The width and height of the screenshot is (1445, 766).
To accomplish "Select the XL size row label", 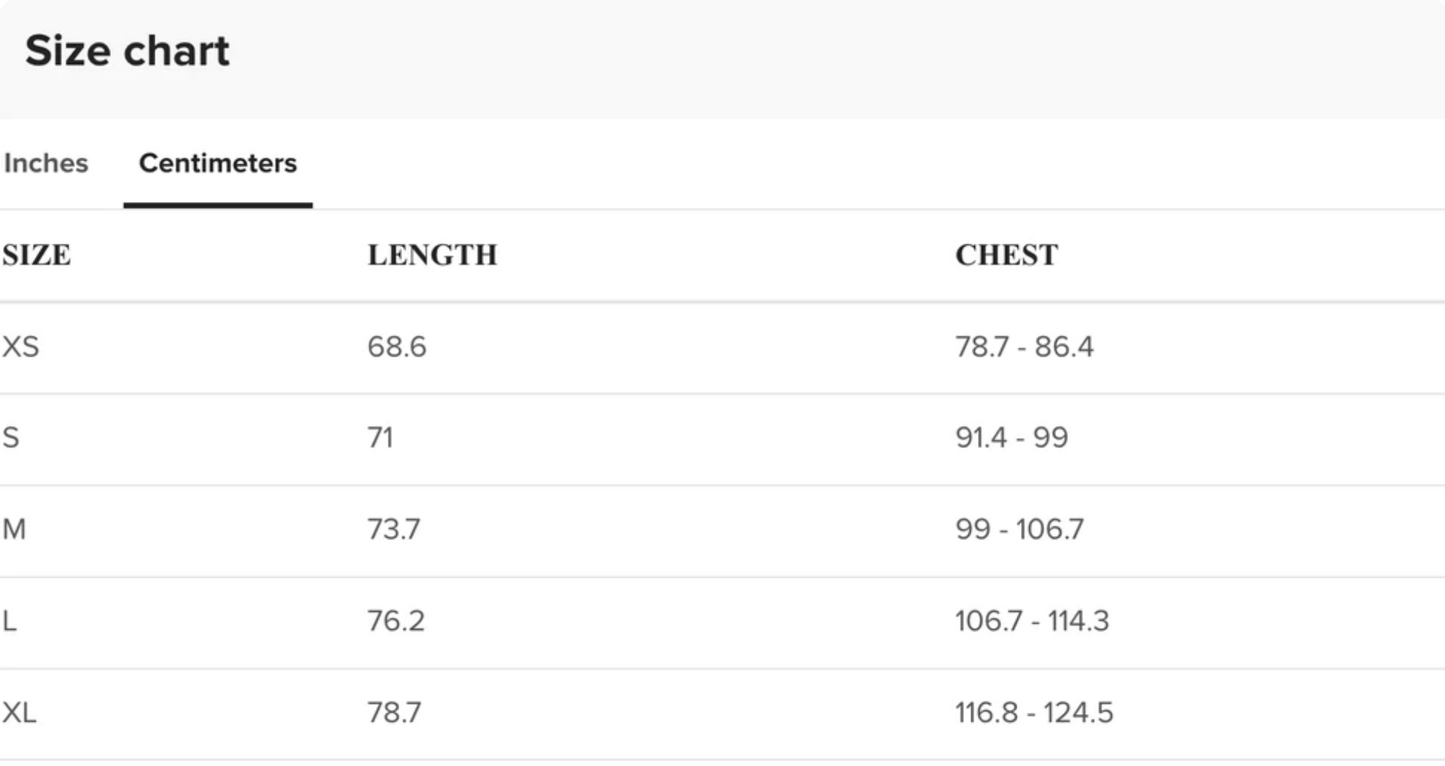I will click(x=20, y=714).
